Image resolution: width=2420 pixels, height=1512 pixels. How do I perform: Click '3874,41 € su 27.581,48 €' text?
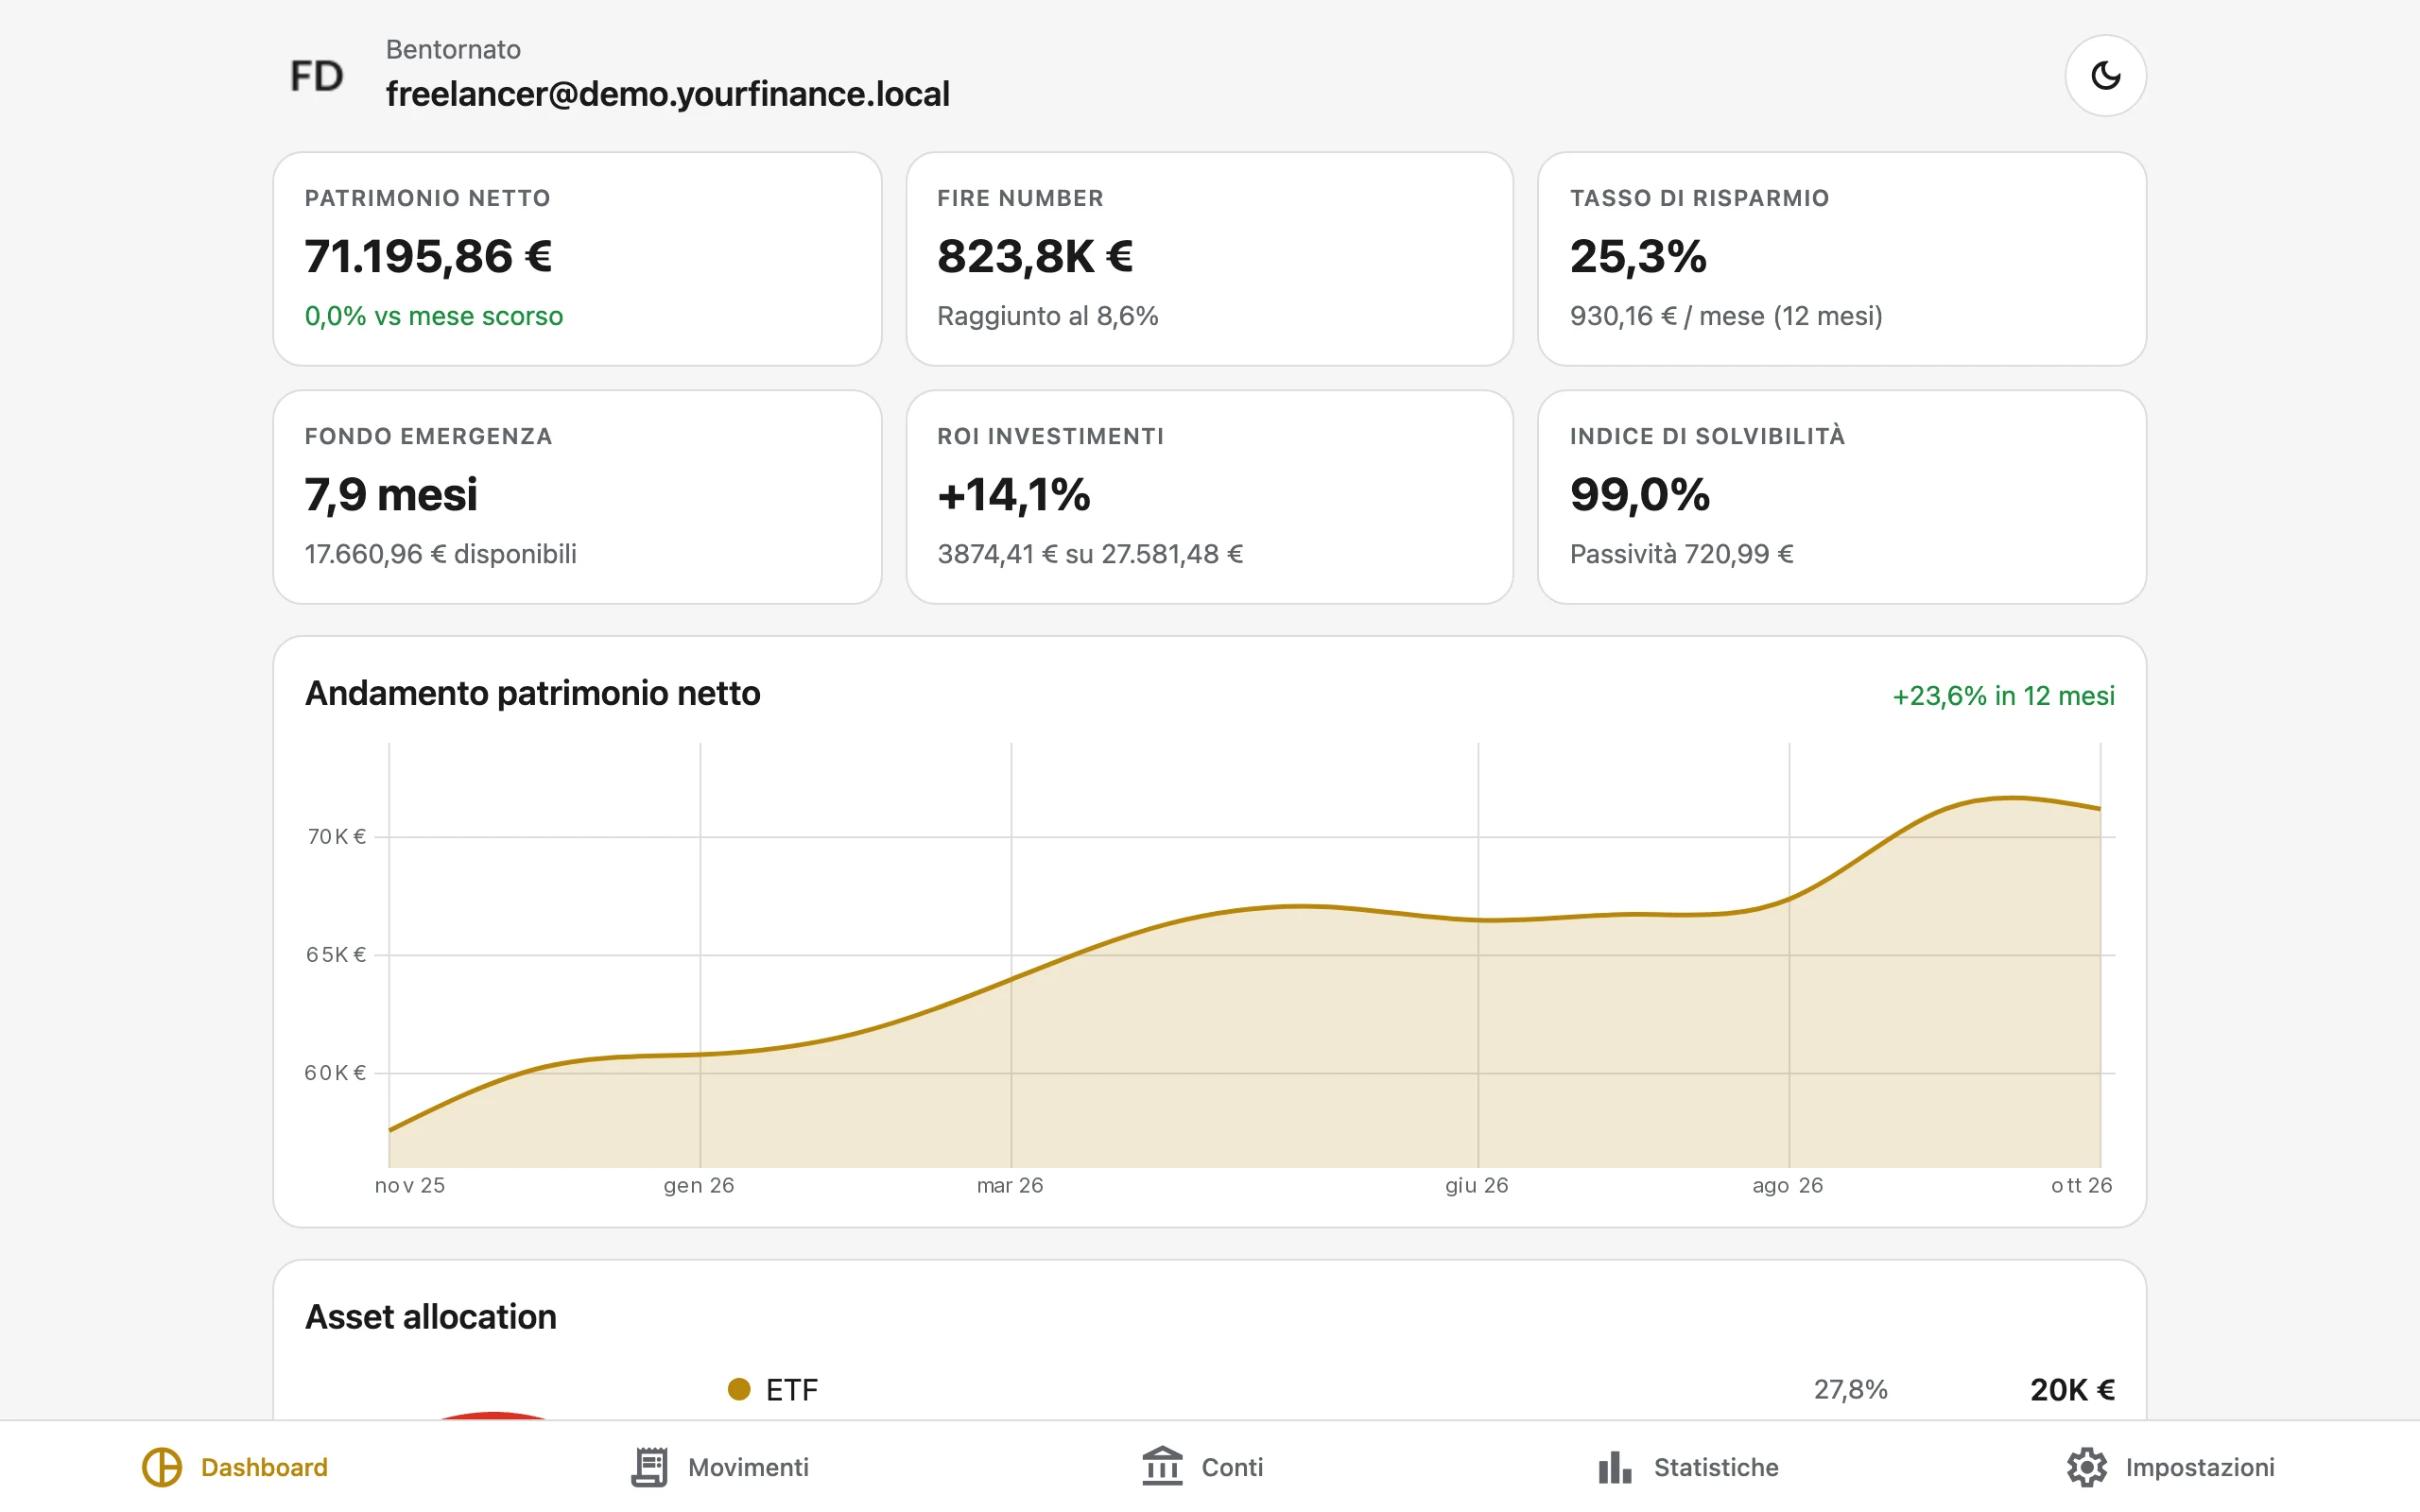click(1090, 554)
